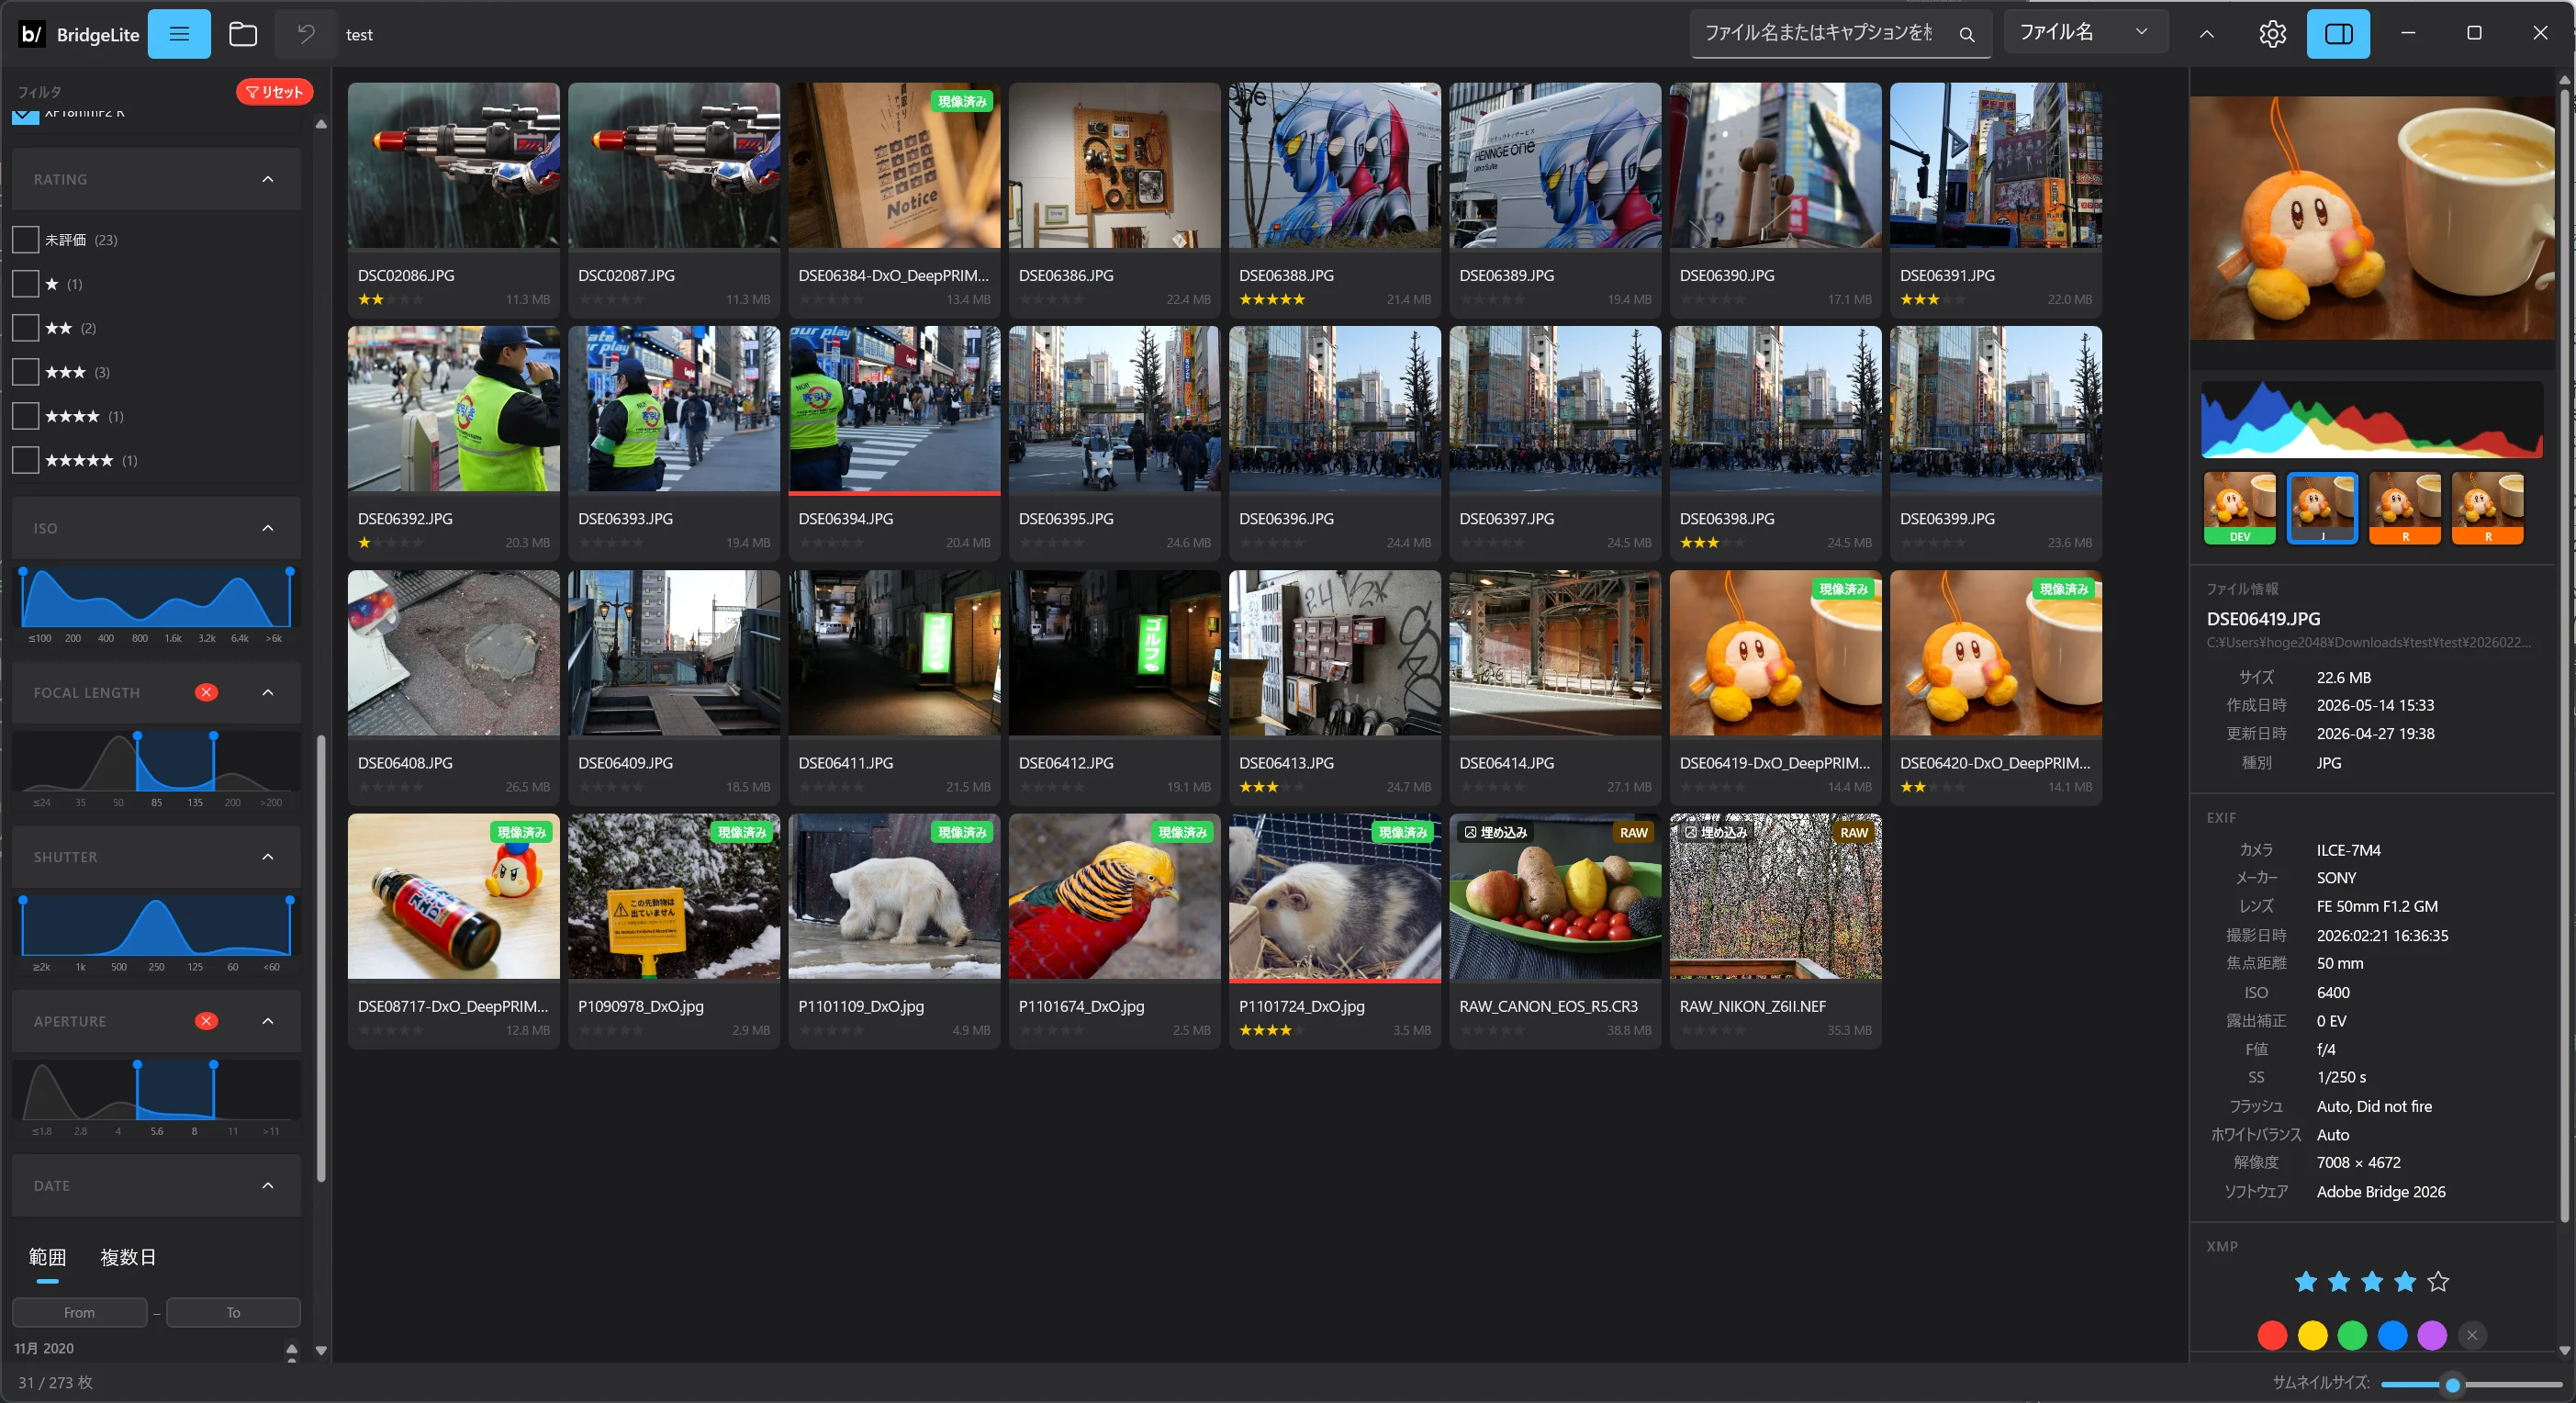The height and width of the screenshot is (1403, 2576).
Task: Toggle the hamburger filter panel button
Action: pyautogui.click(x=179, y=34)
